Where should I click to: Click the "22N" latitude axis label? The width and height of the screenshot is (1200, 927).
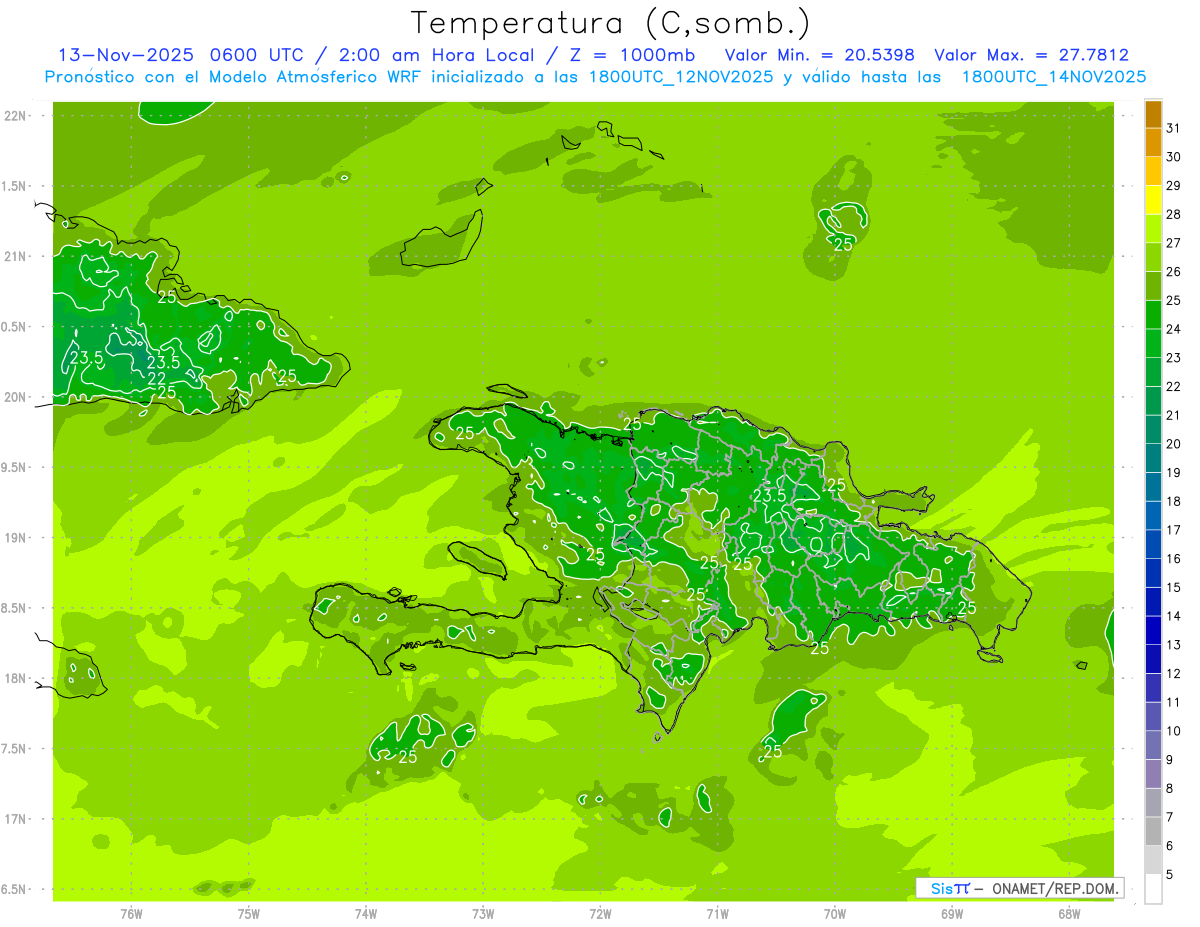pos(16,116)
